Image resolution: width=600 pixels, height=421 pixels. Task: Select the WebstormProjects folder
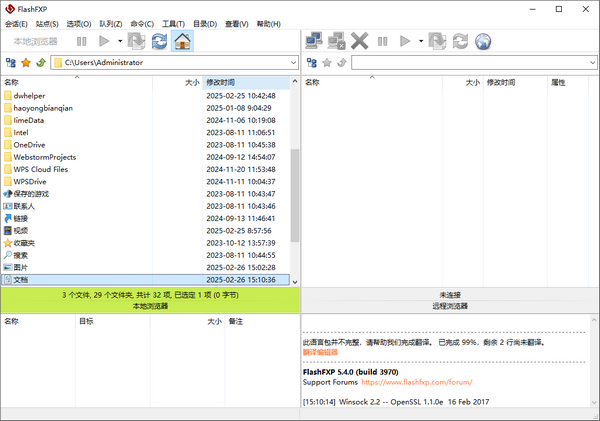44,157
